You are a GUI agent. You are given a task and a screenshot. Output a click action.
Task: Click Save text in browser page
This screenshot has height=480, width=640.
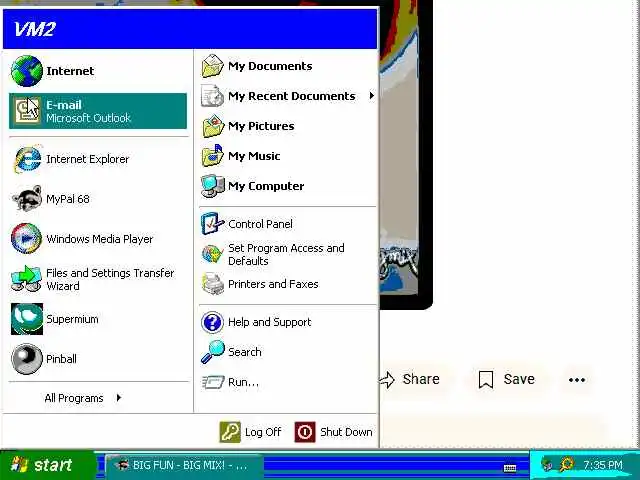click(519, 379)
